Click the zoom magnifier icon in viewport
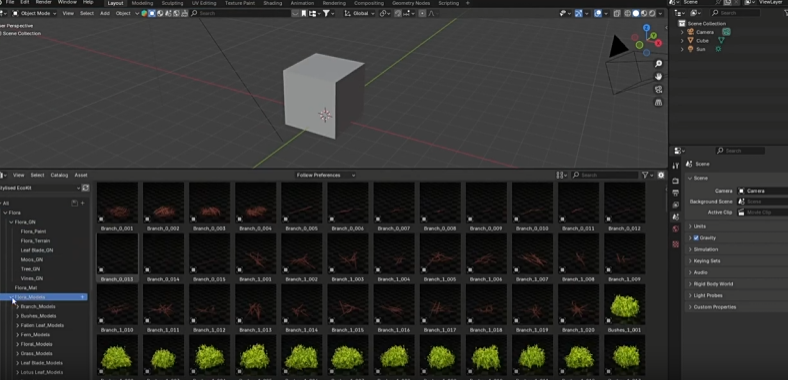788x380 pixels. (658, 64)
